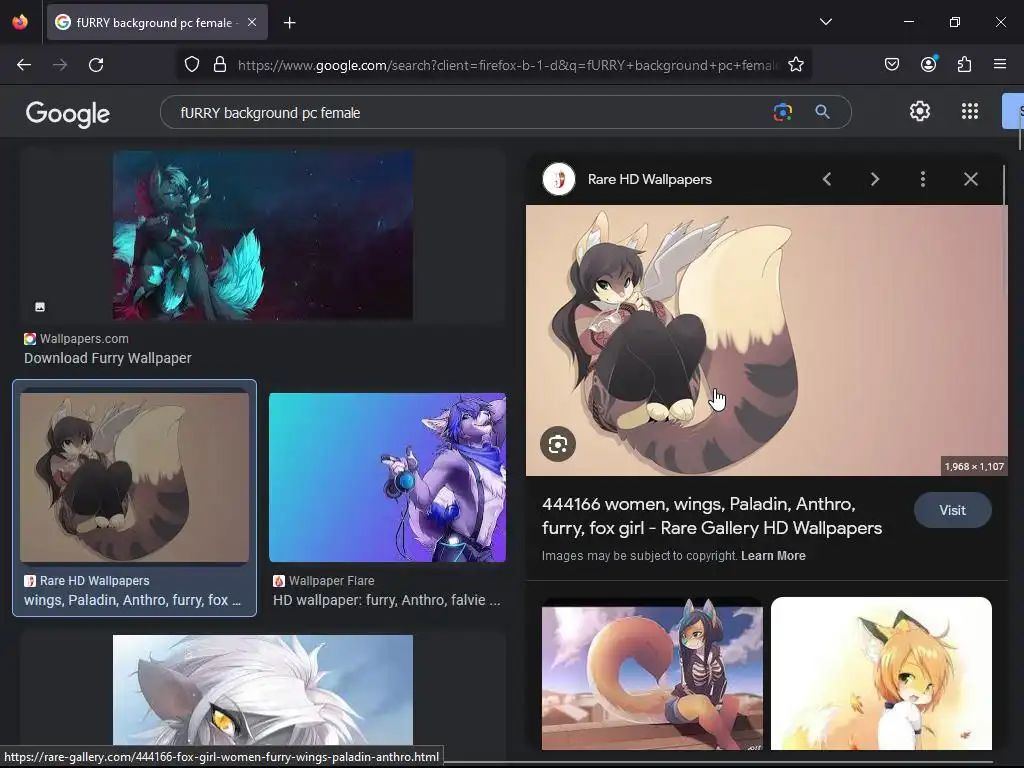This screenshot has height=768, width=1024.
Task: Open Download Furry Wallpaper result title
Action: 108,358
